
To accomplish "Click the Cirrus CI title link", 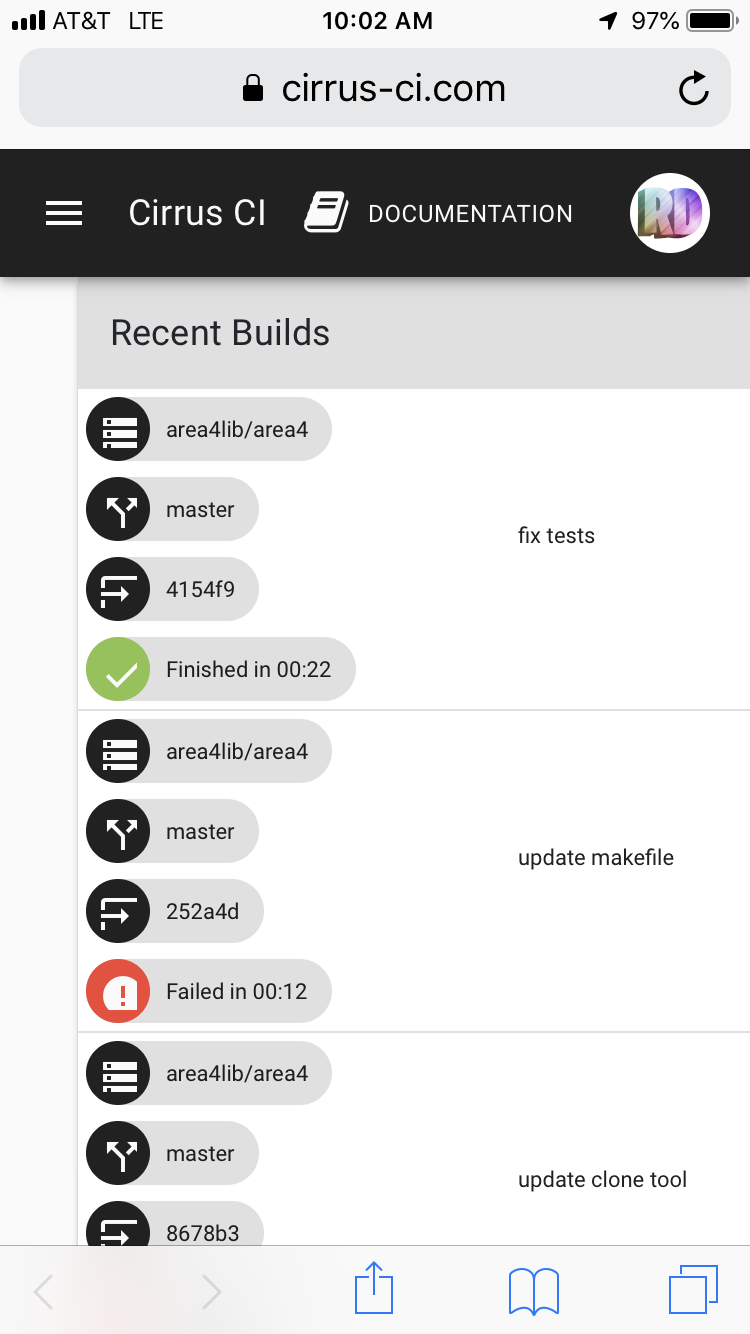I will tap(196, 212).
